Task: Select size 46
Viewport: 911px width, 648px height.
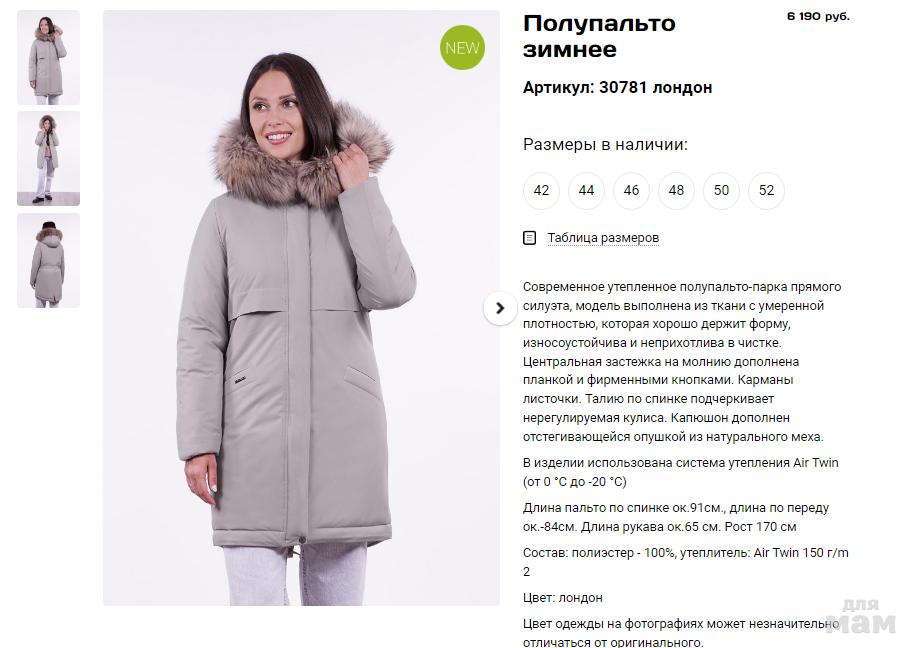Action: click(x=631, y=190)
